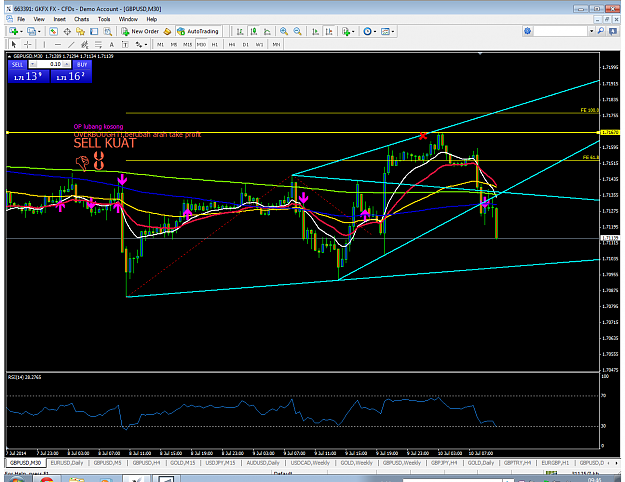
Task: Draw a trendline
Action: [71, 44]
